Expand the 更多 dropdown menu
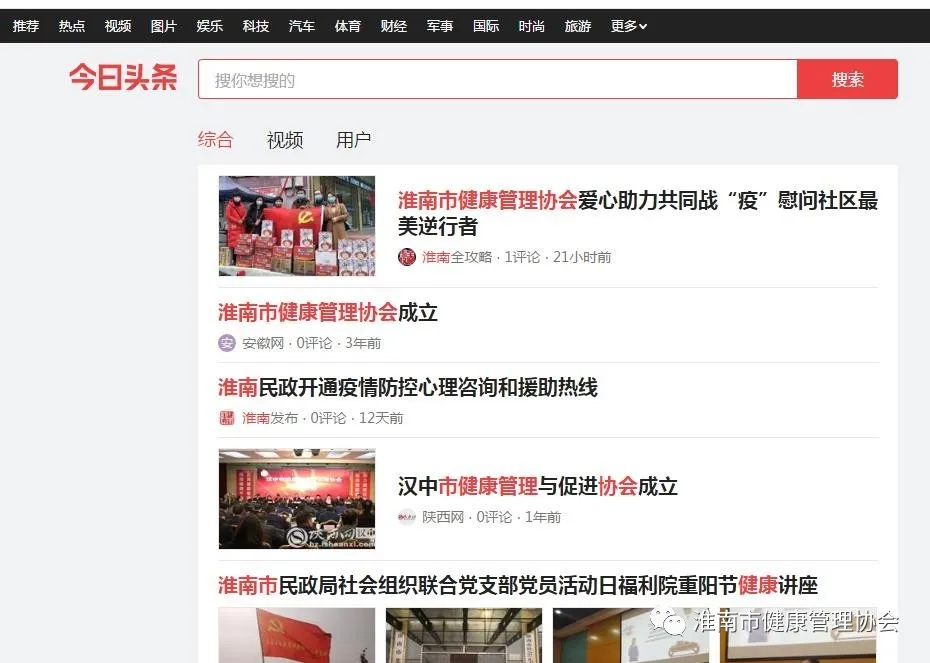The height and width of the screenshot is (663, 930). tap(629, 26)
